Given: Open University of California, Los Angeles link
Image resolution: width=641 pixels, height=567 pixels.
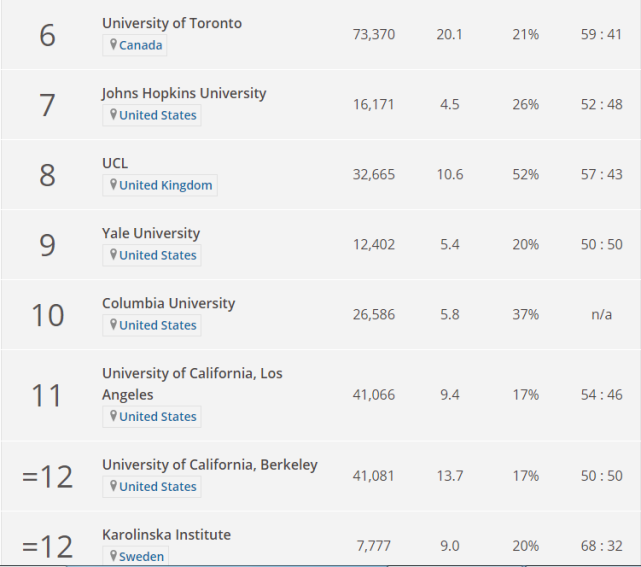Looking at the screenshot, I should pyautogui.click(x=191, y=373).
